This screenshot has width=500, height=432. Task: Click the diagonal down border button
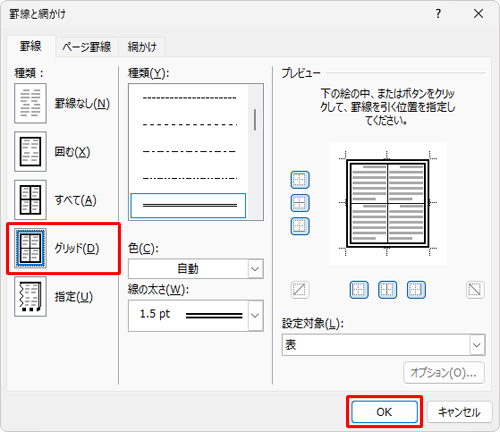[x=475, y=290]
